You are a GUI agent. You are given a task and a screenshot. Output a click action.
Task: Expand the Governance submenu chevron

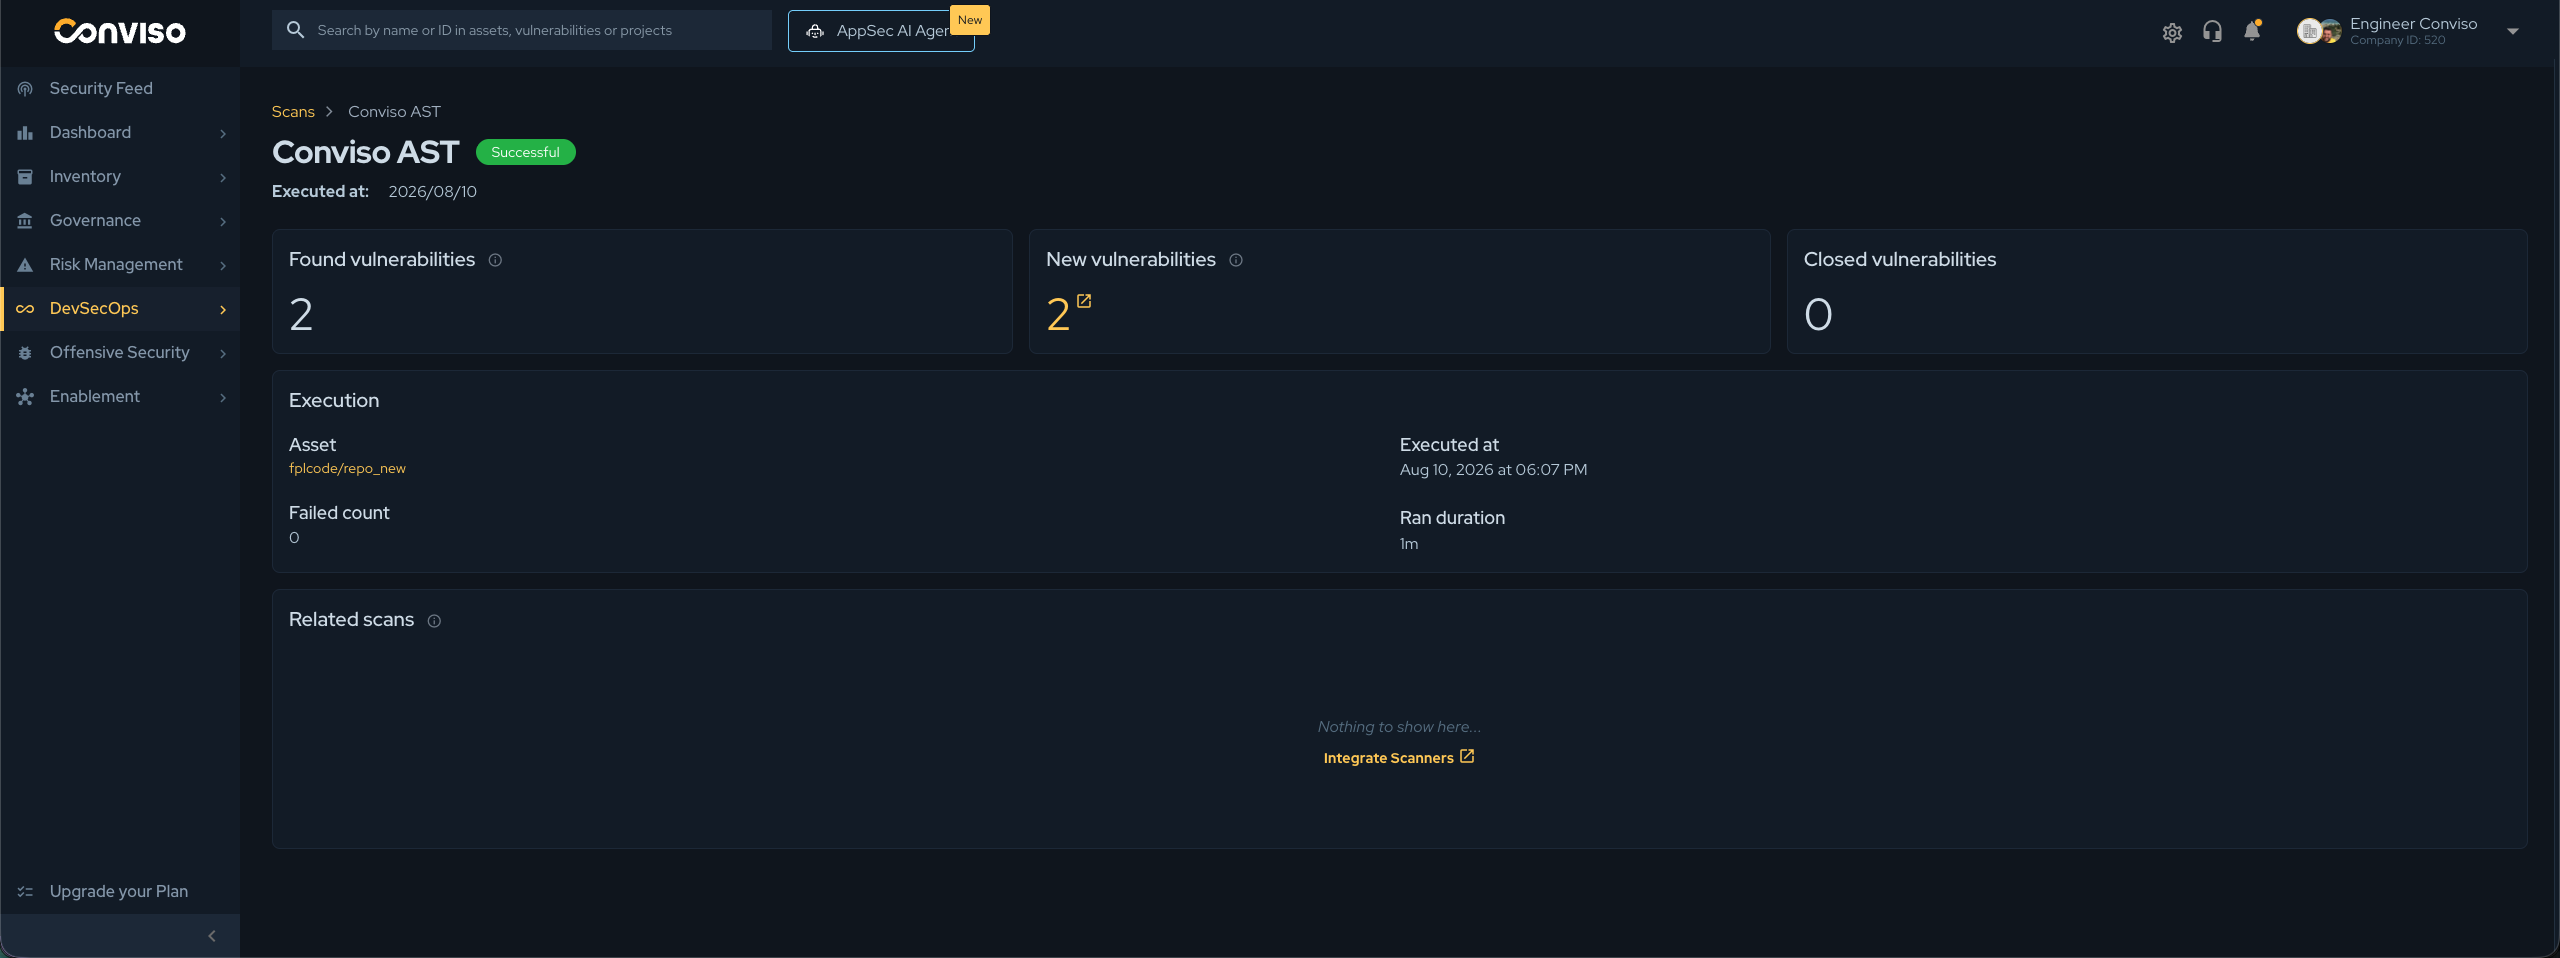223,221
